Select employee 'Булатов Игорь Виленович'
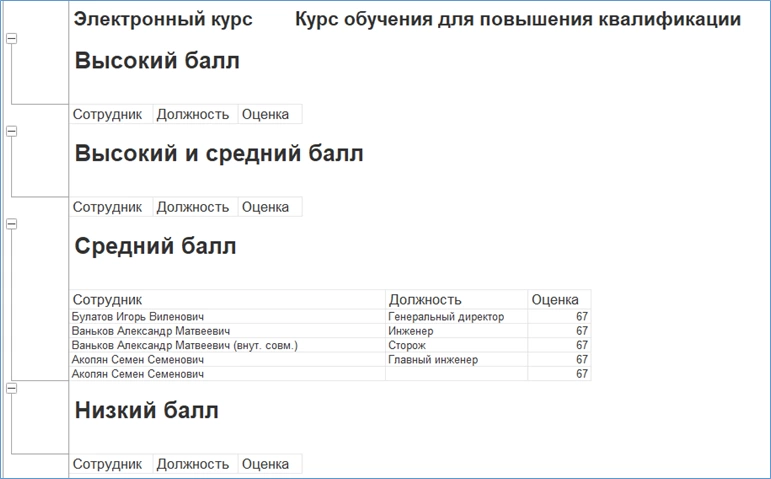771x479 pixels. (x=227, y=317)
